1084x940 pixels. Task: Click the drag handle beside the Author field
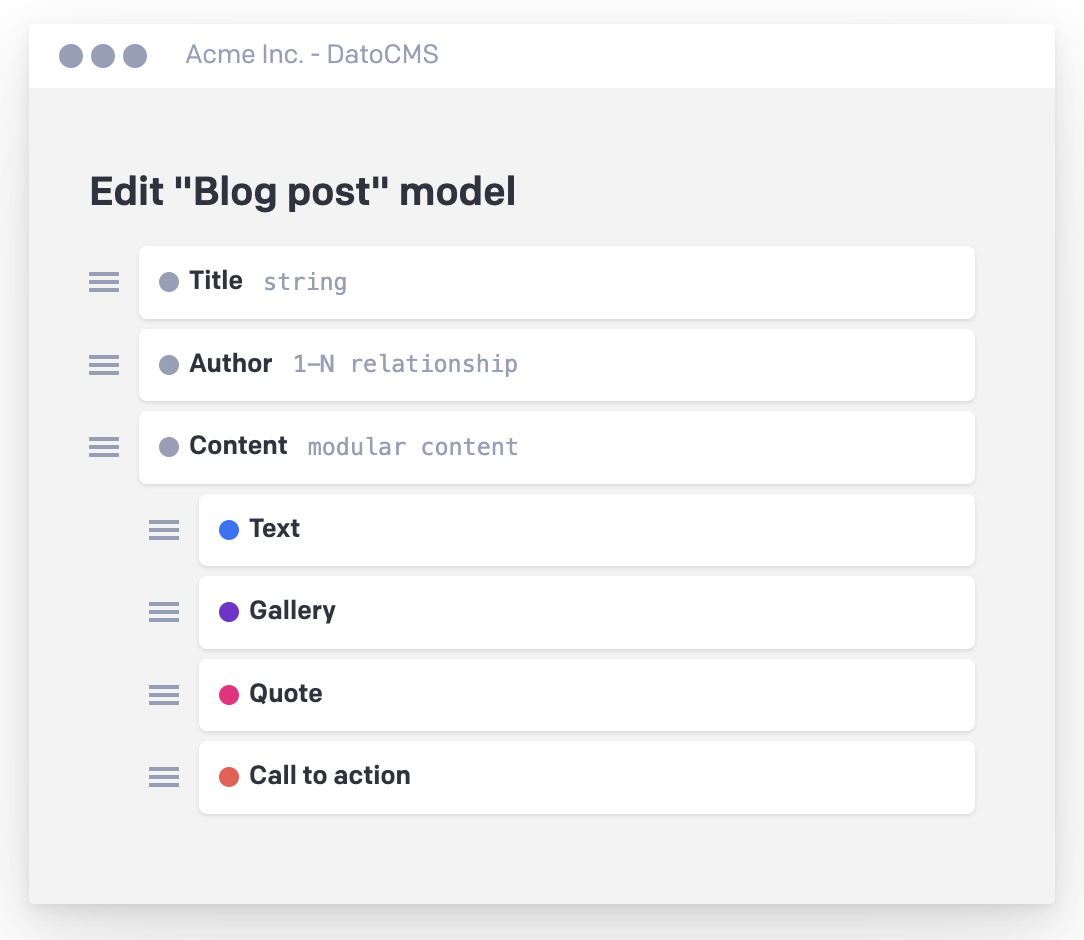click(104, 365)
